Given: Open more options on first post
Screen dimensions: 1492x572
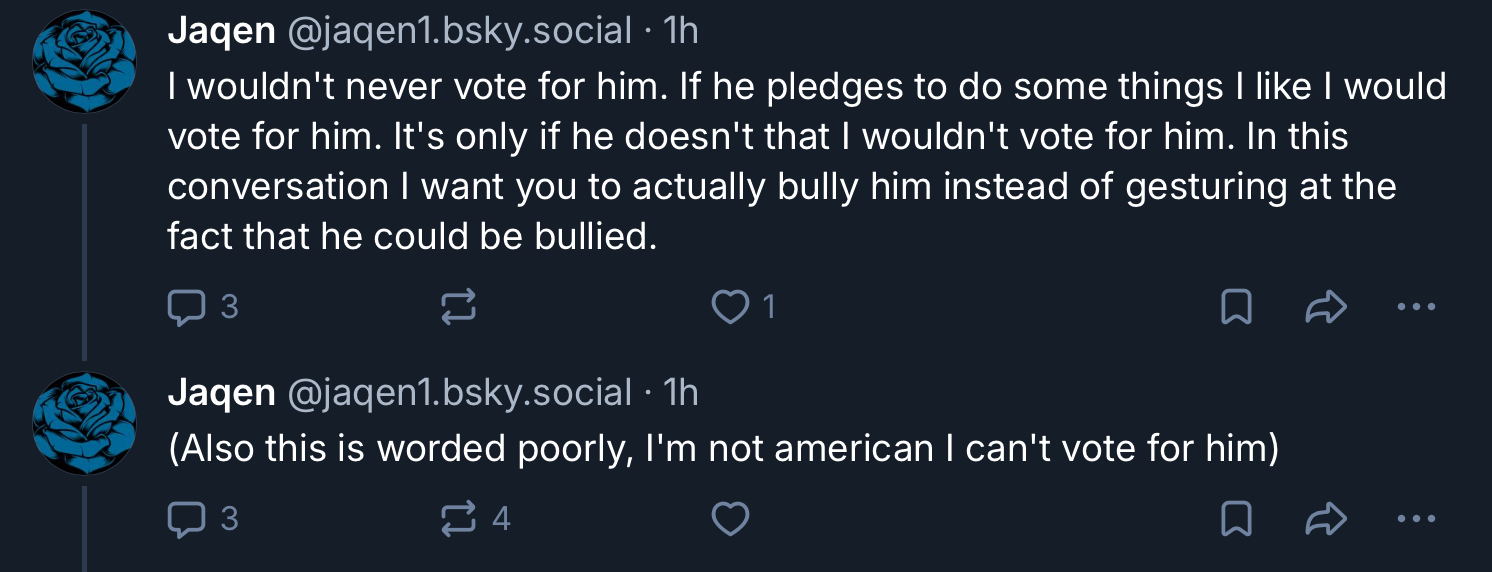Looking at the screenshot, I should [1416, 307].
